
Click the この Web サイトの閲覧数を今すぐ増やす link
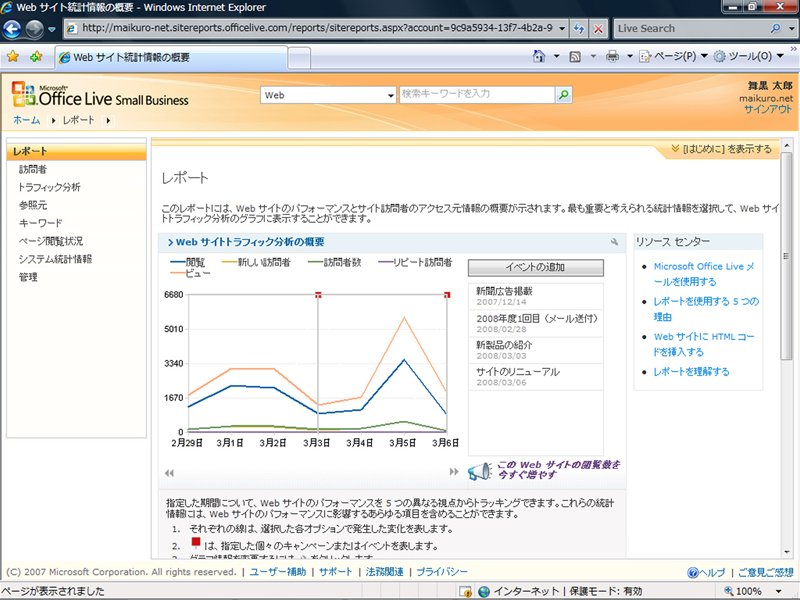pyautogui.click(x=558, y=469)
